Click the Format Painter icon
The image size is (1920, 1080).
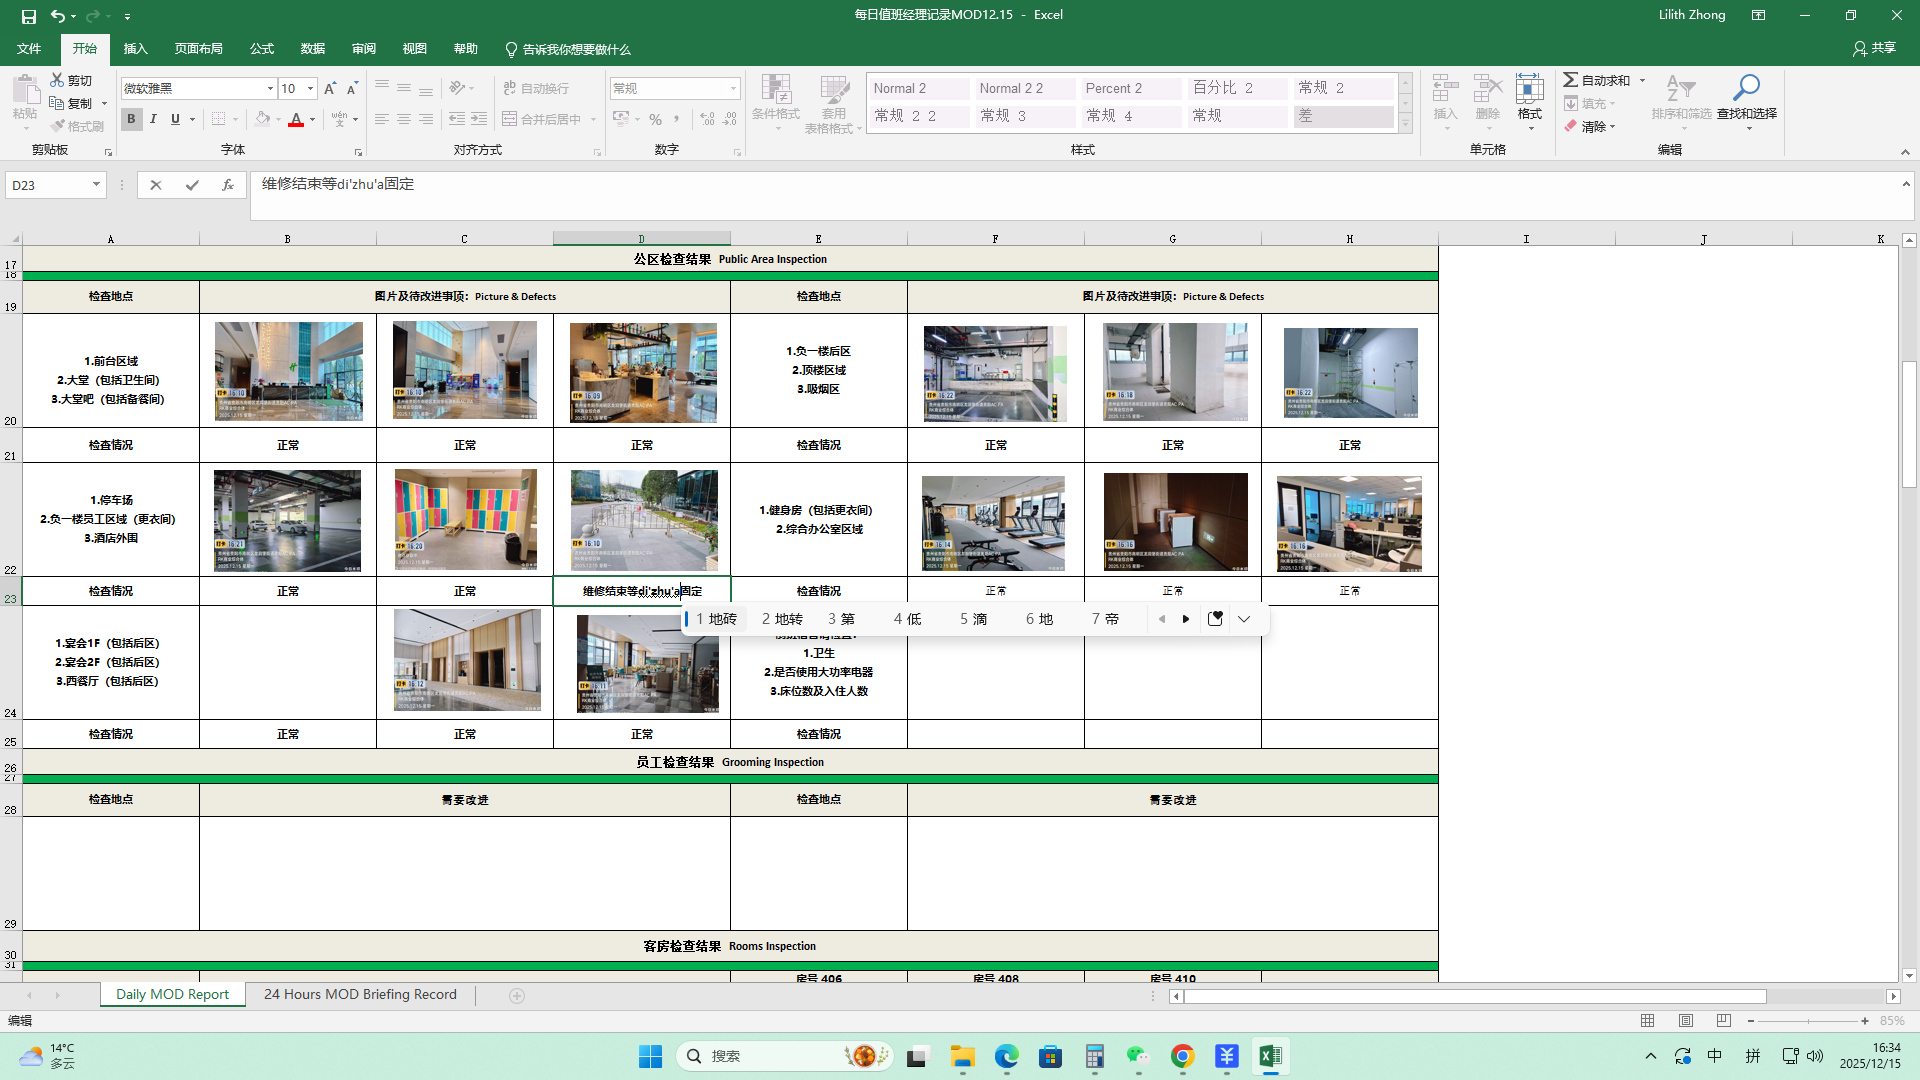[x=59, y=126]
